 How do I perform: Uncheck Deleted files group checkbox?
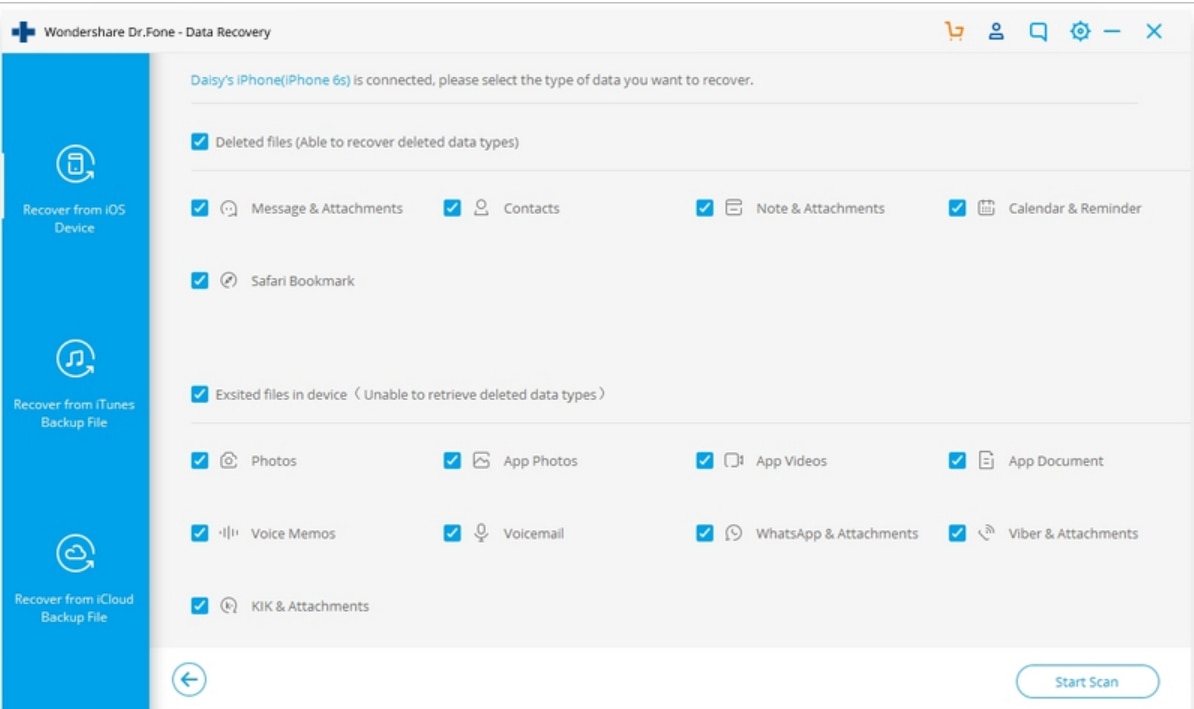pyautogui.click(x=200, y=142)
